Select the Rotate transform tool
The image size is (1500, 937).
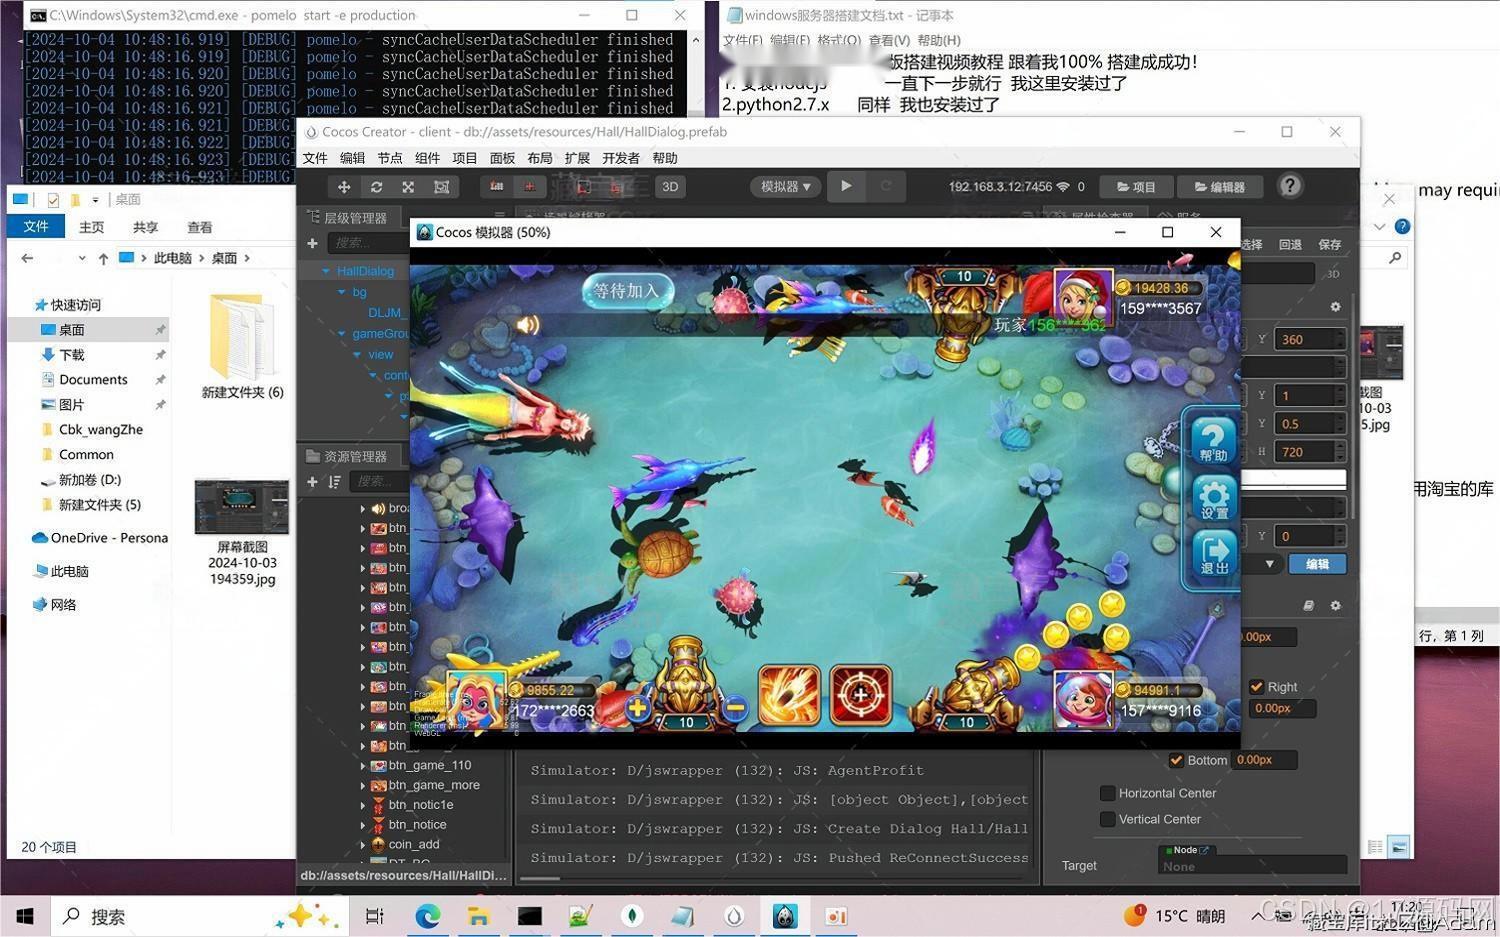(377, 186)
